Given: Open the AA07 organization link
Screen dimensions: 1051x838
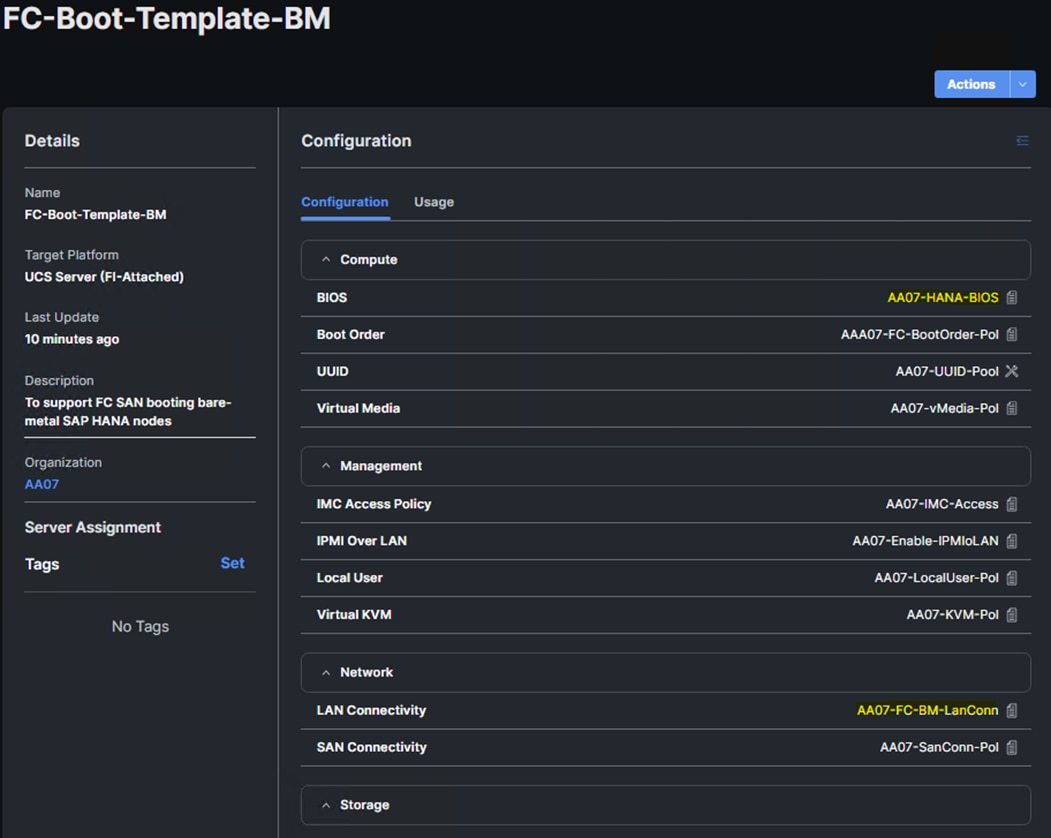Looking at the screenshot, I should 42,484.
